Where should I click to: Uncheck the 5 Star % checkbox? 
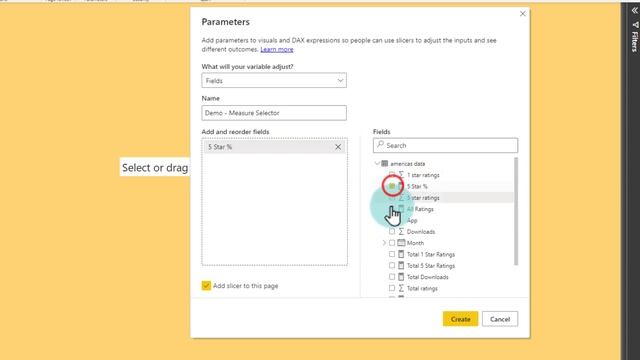coord(392,186)
